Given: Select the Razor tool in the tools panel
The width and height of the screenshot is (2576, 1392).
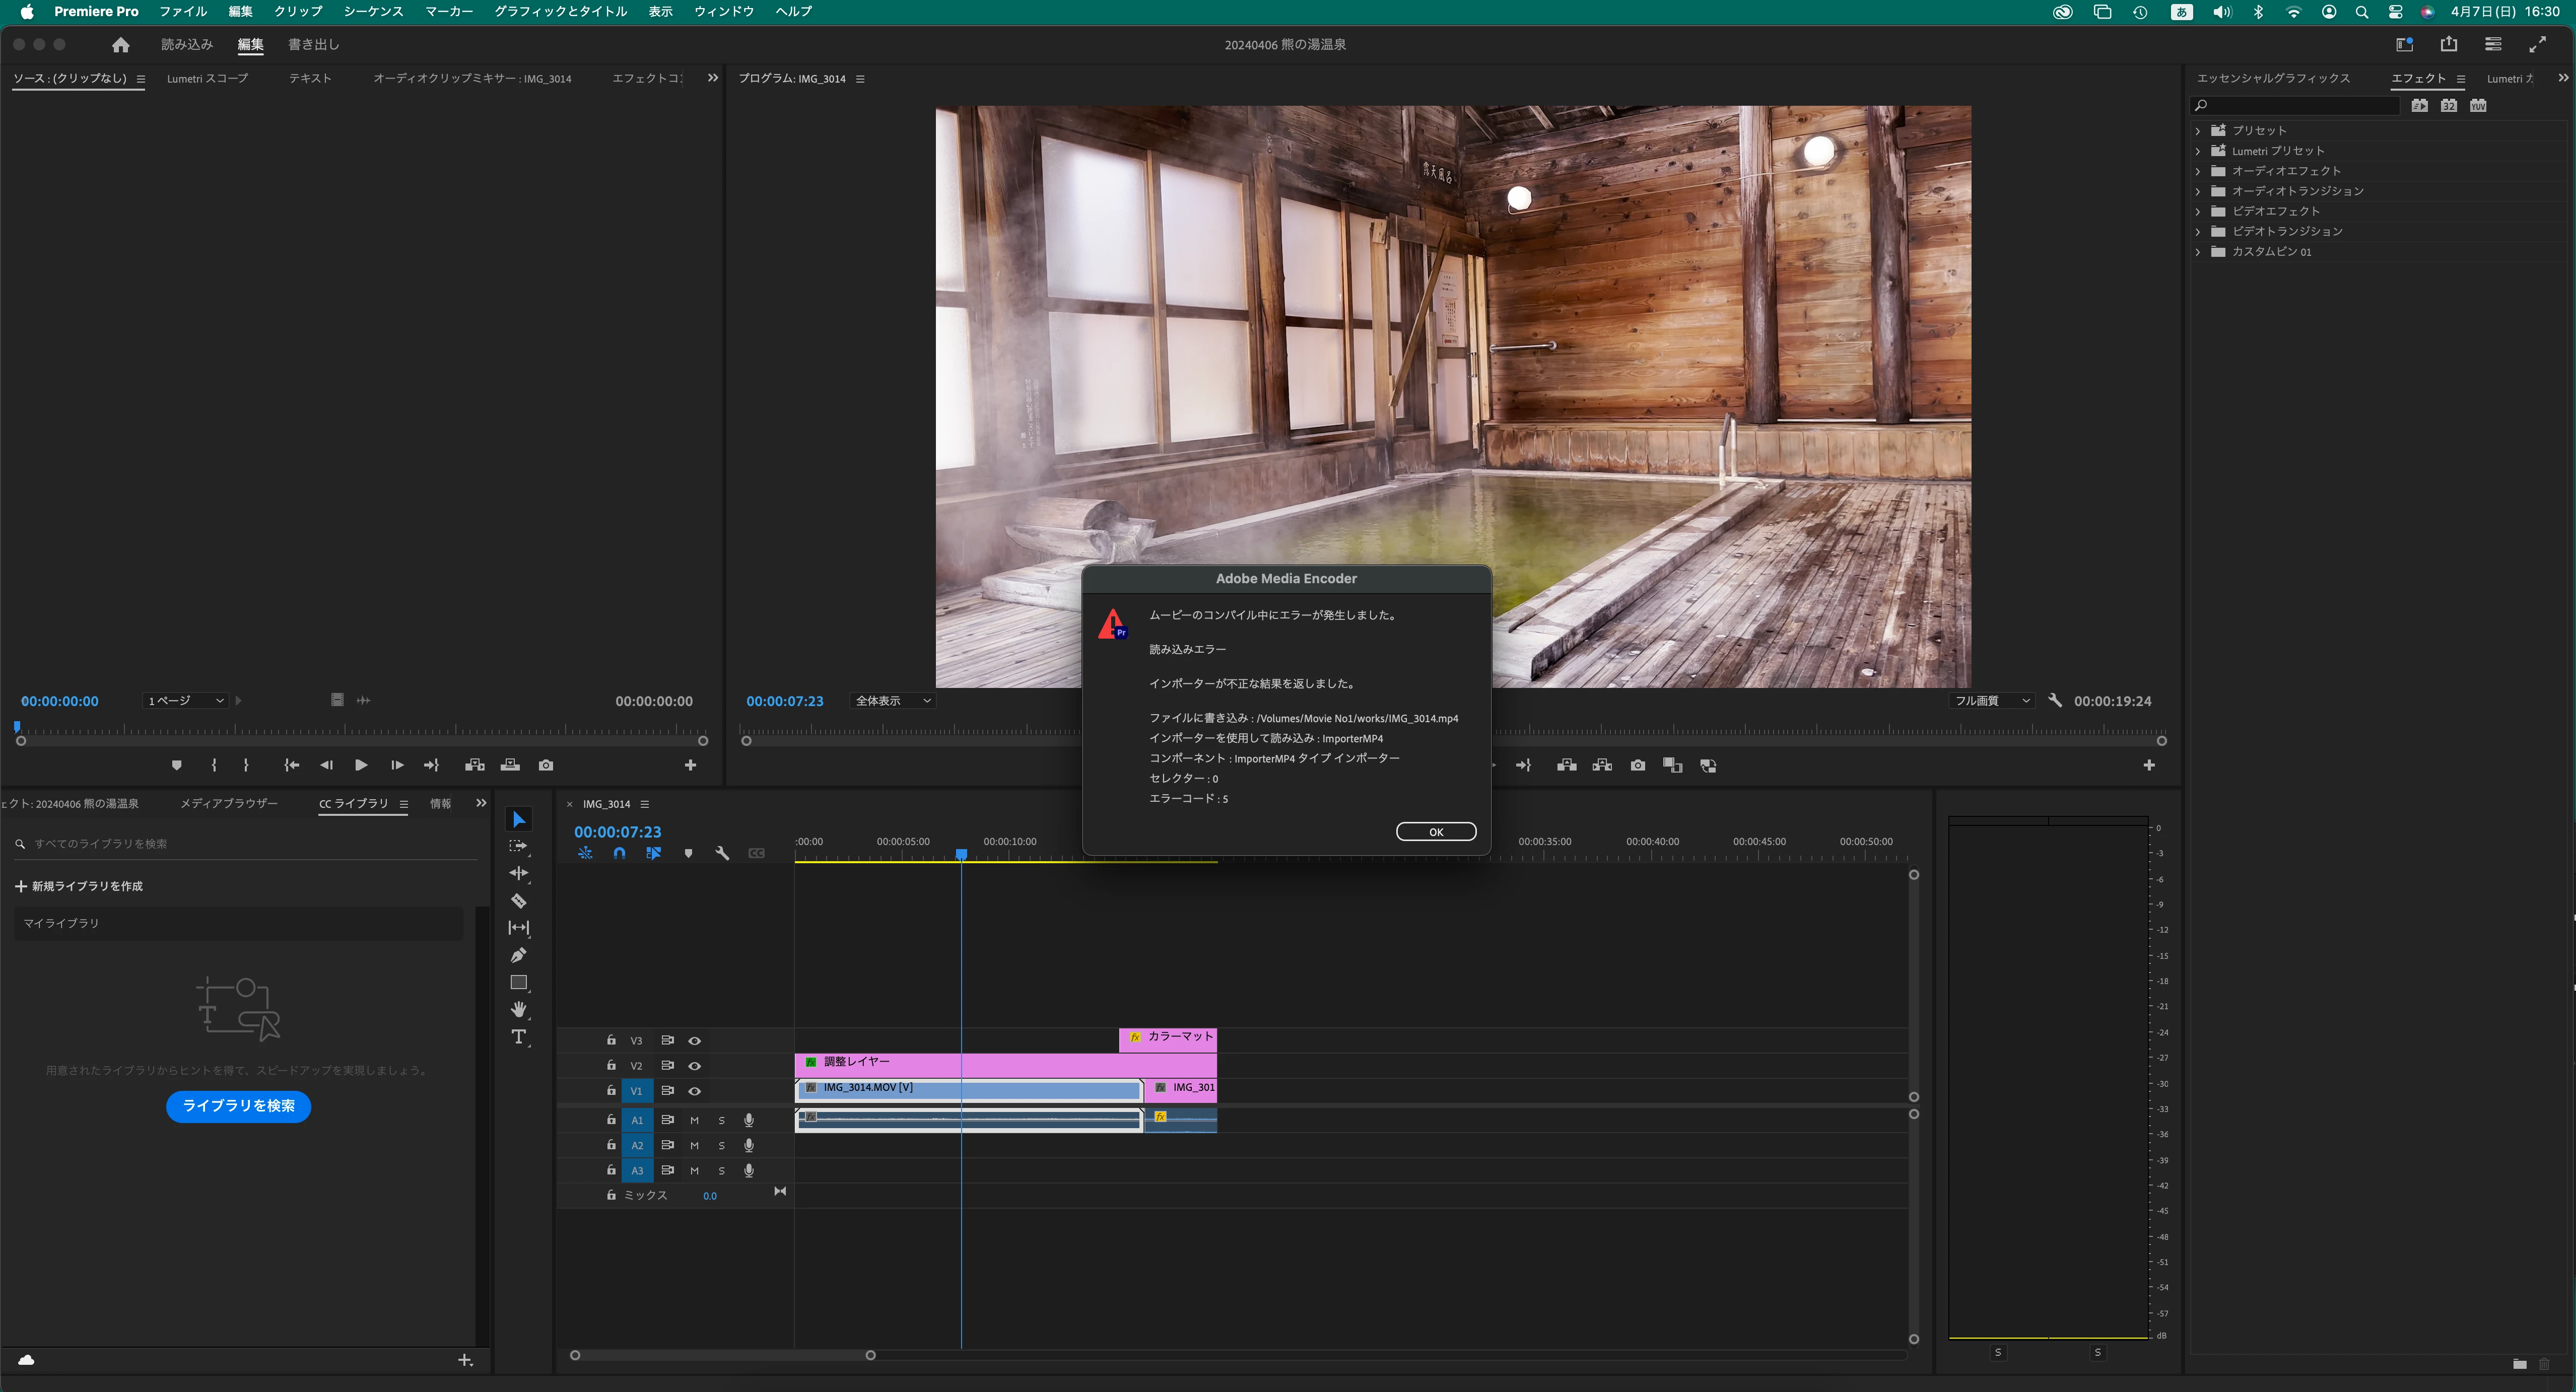Looking at the screenshot, I should 518,900.
